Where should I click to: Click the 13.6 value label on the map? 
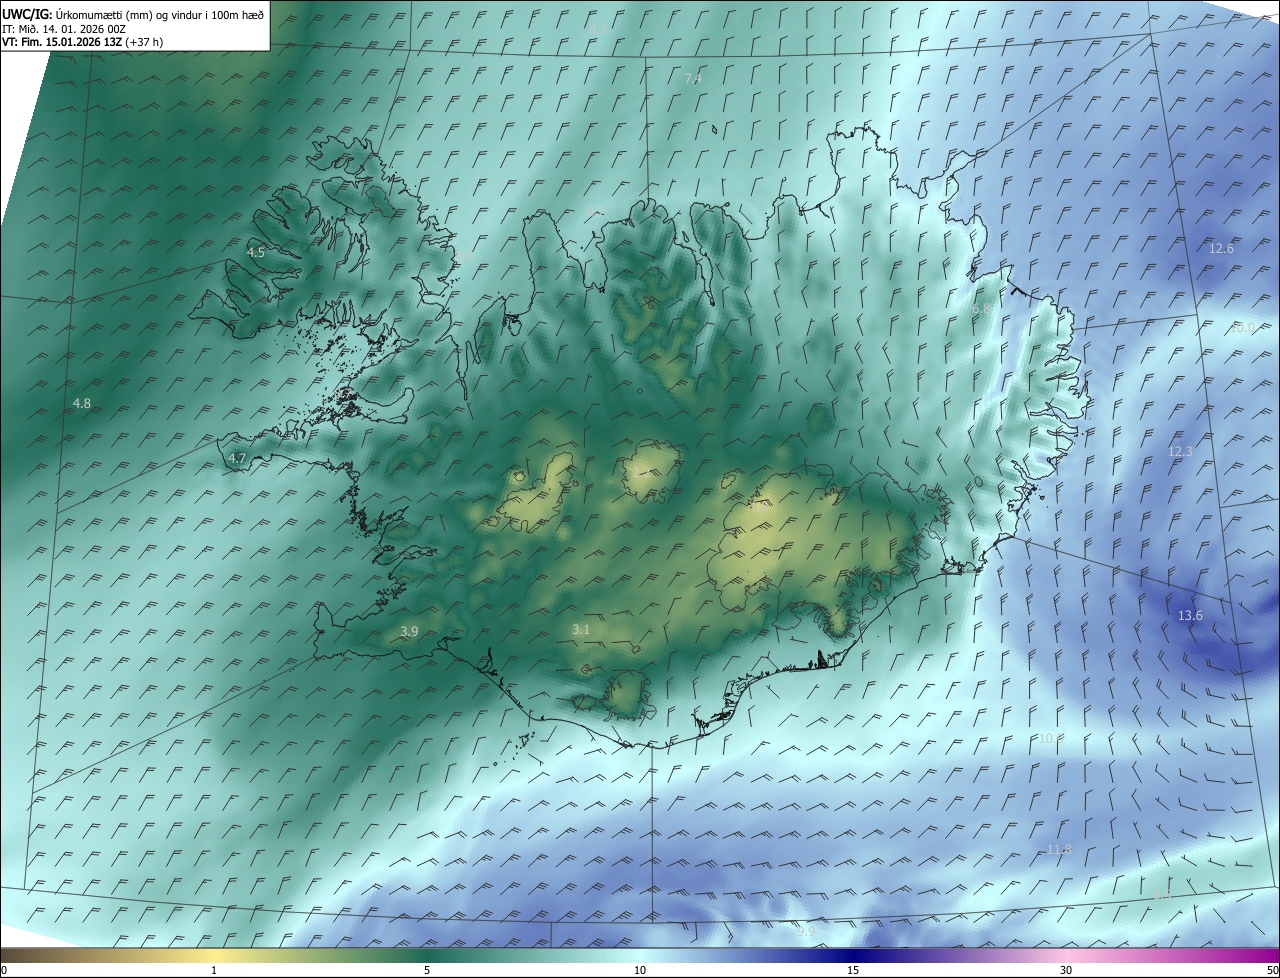(x=1190, y=616)
